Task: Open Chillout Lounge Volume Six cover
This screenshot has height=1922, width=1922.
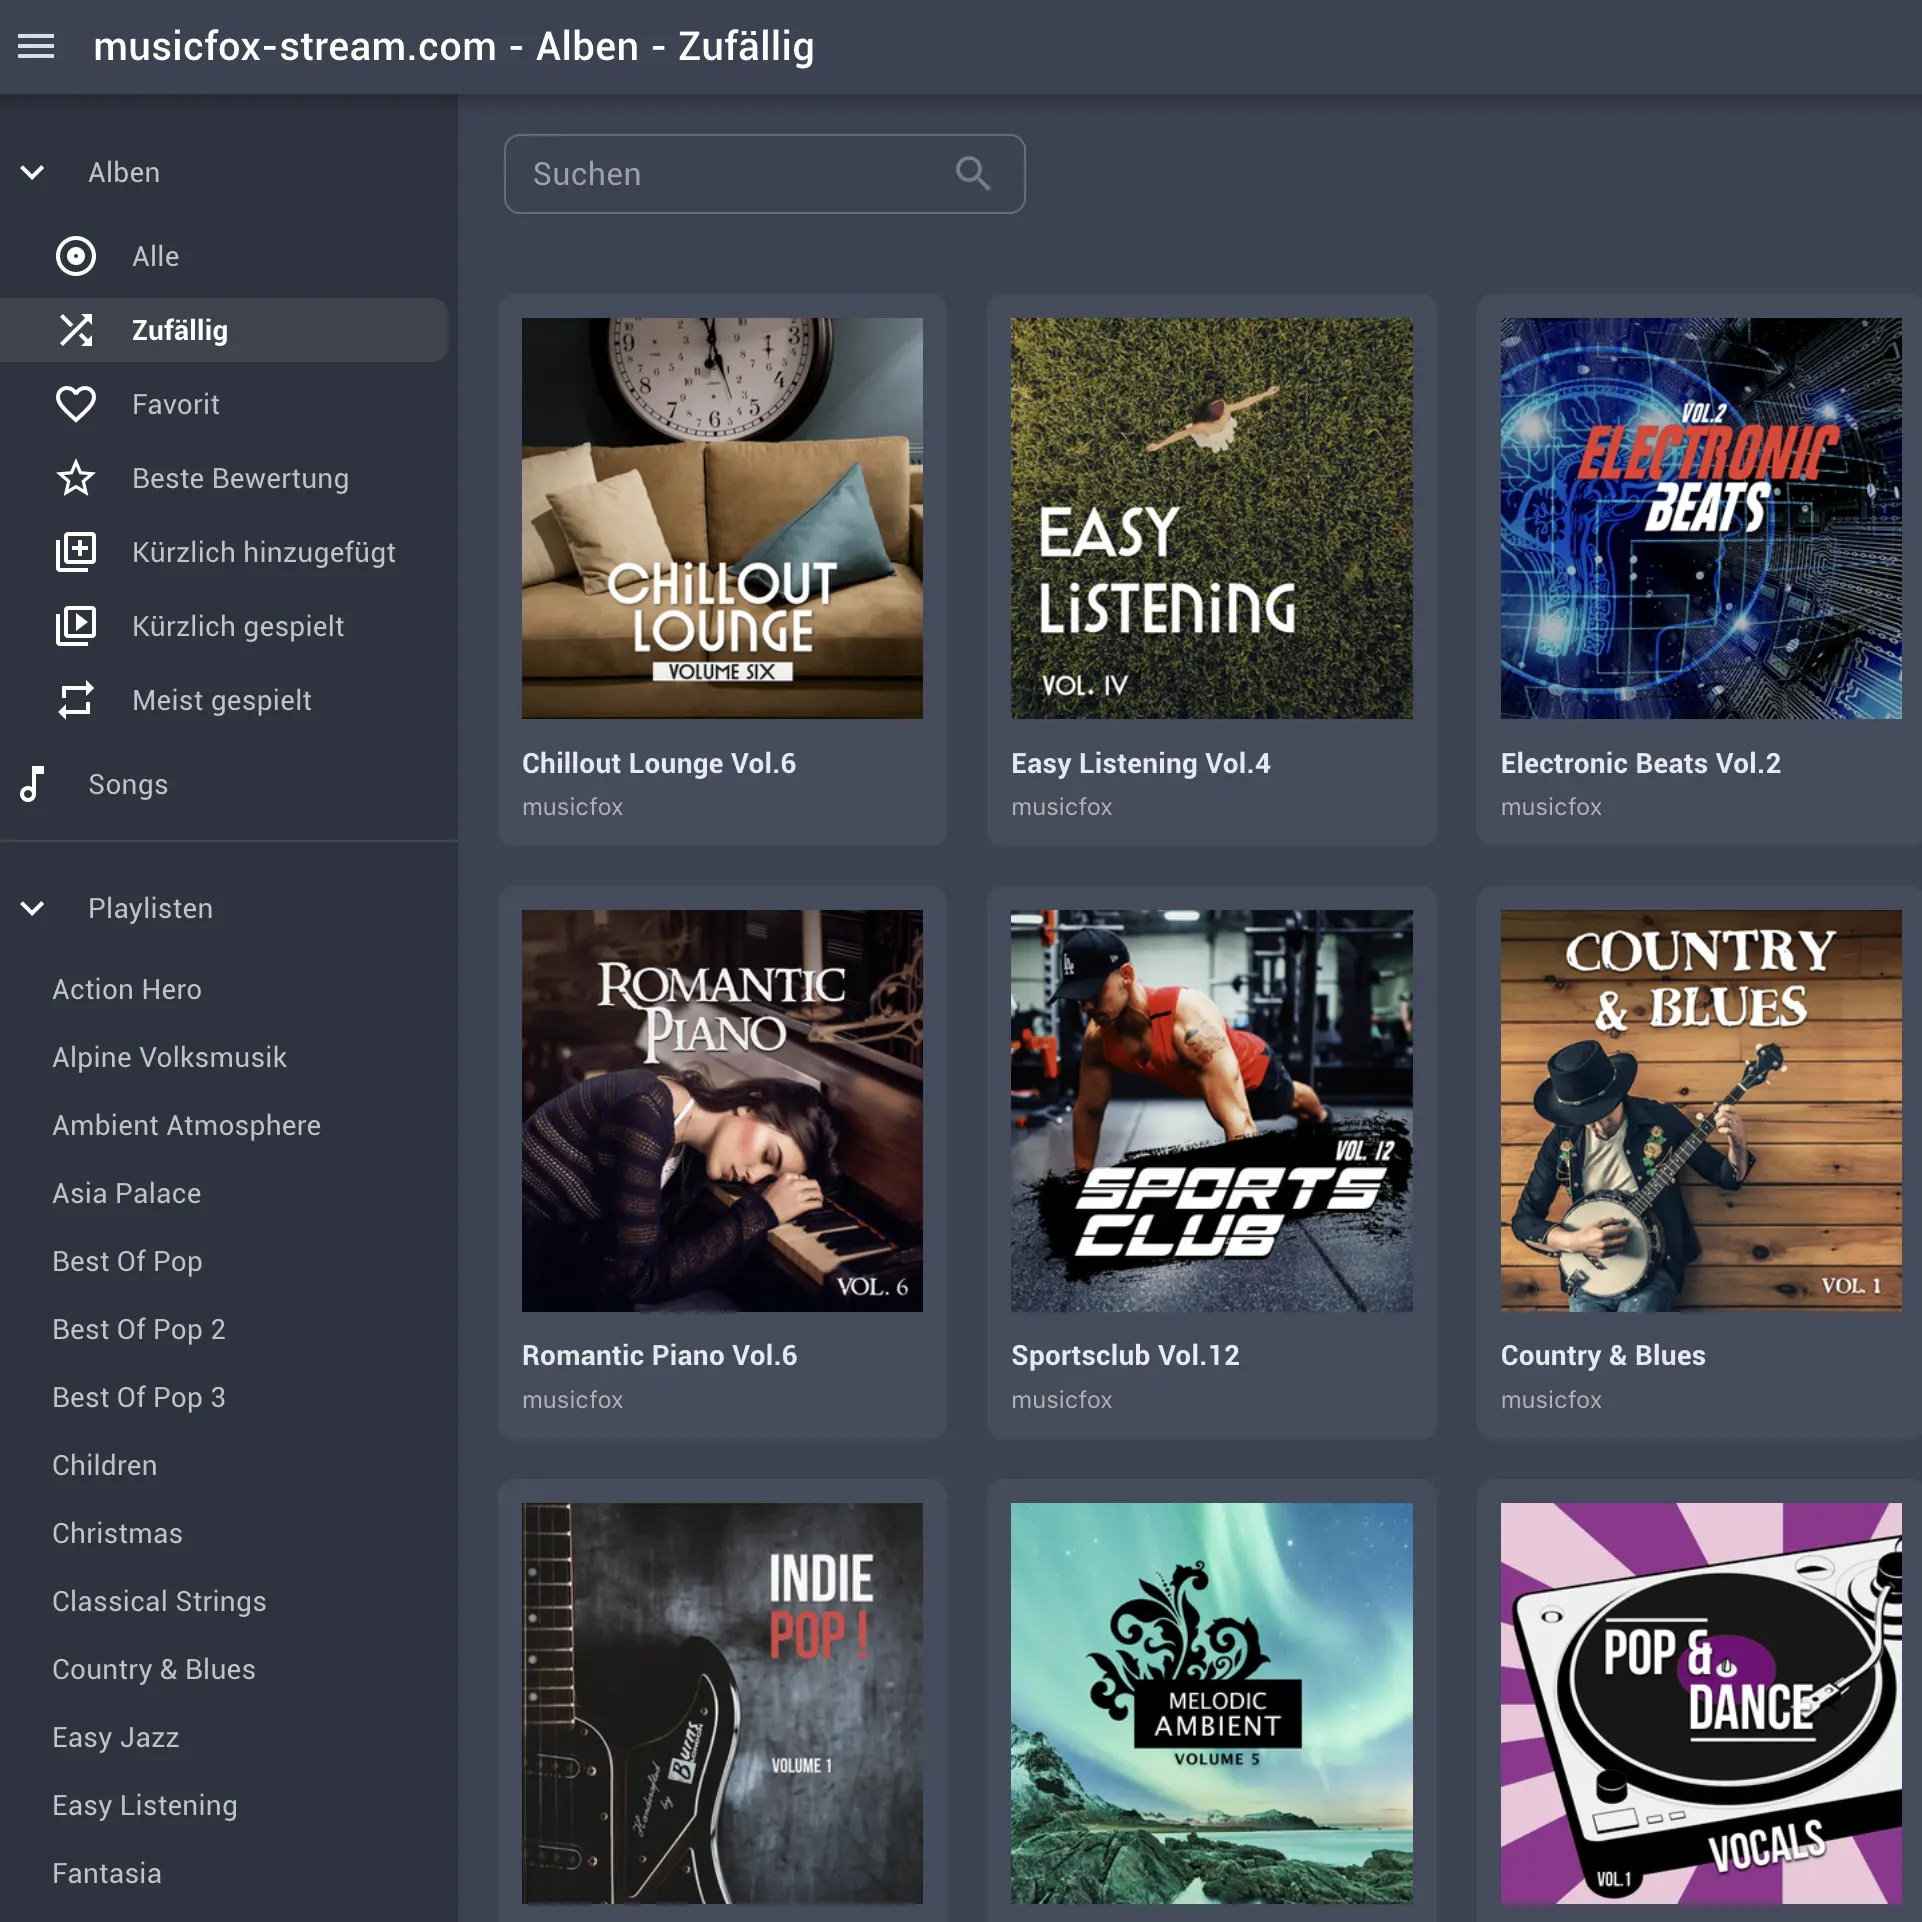Action: coord(722,518)
